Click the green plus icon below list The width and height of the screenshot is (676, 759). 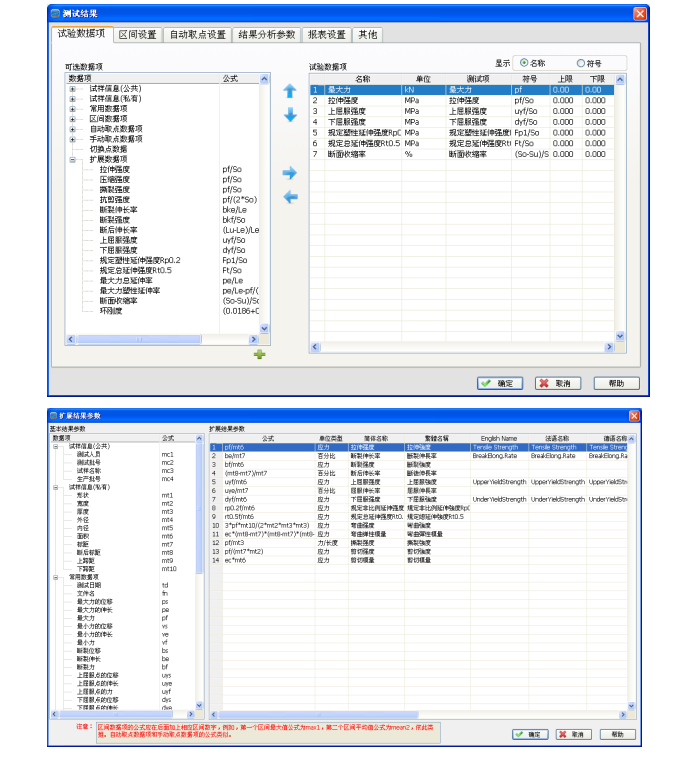(x=259, y=354)
